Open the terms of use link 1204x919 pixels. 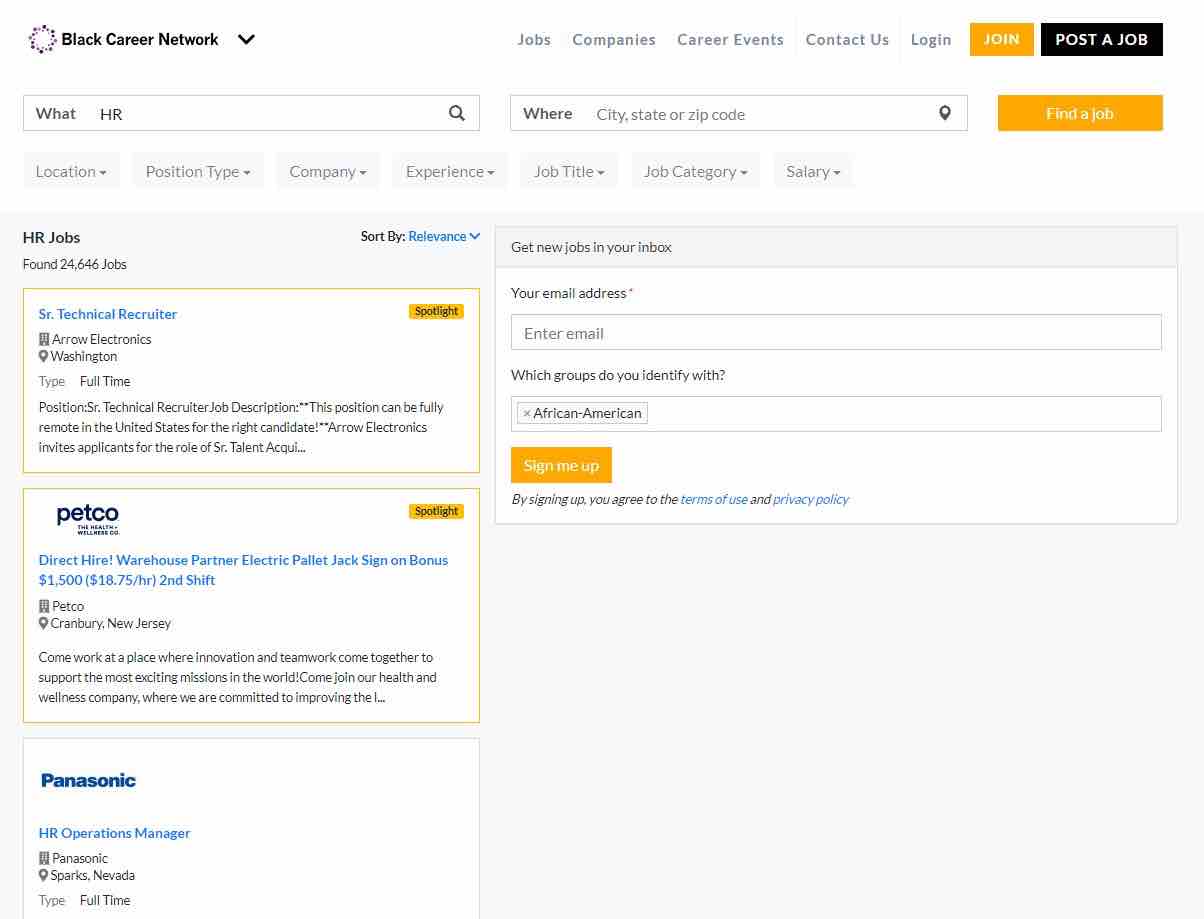[714, 499]
